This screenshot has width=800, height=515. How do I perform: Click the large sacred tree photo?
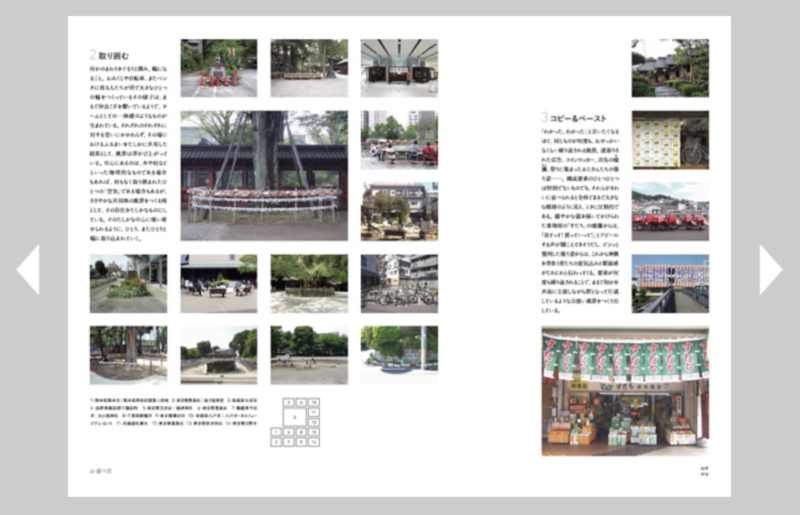[264, 175]
